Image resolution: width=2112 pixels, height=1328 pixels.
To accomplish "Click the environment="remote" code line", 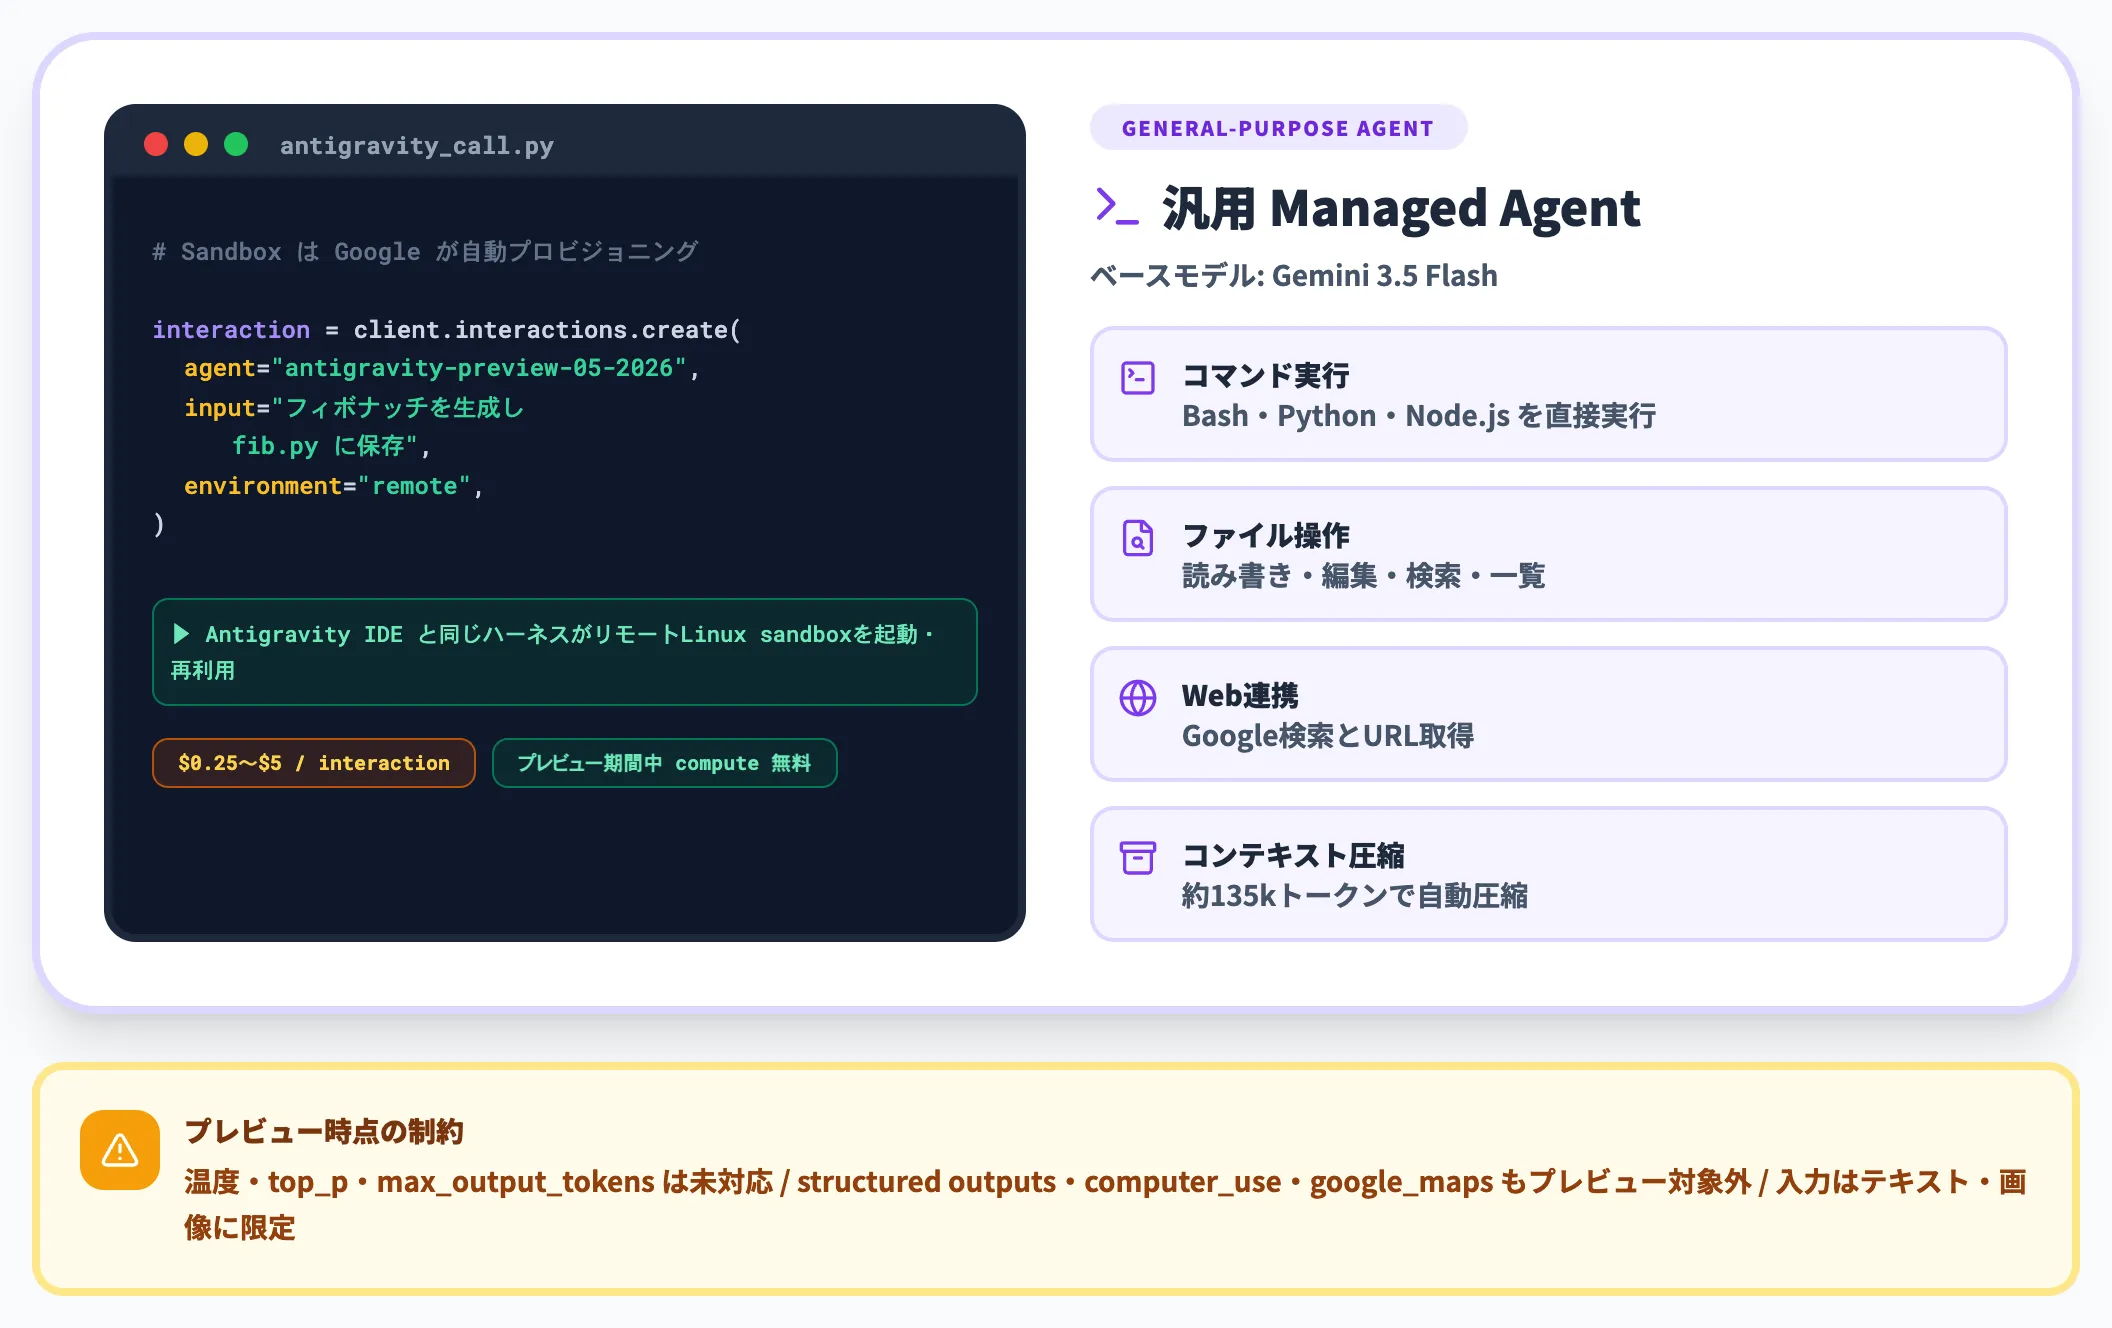I will (x=334, y=486).
